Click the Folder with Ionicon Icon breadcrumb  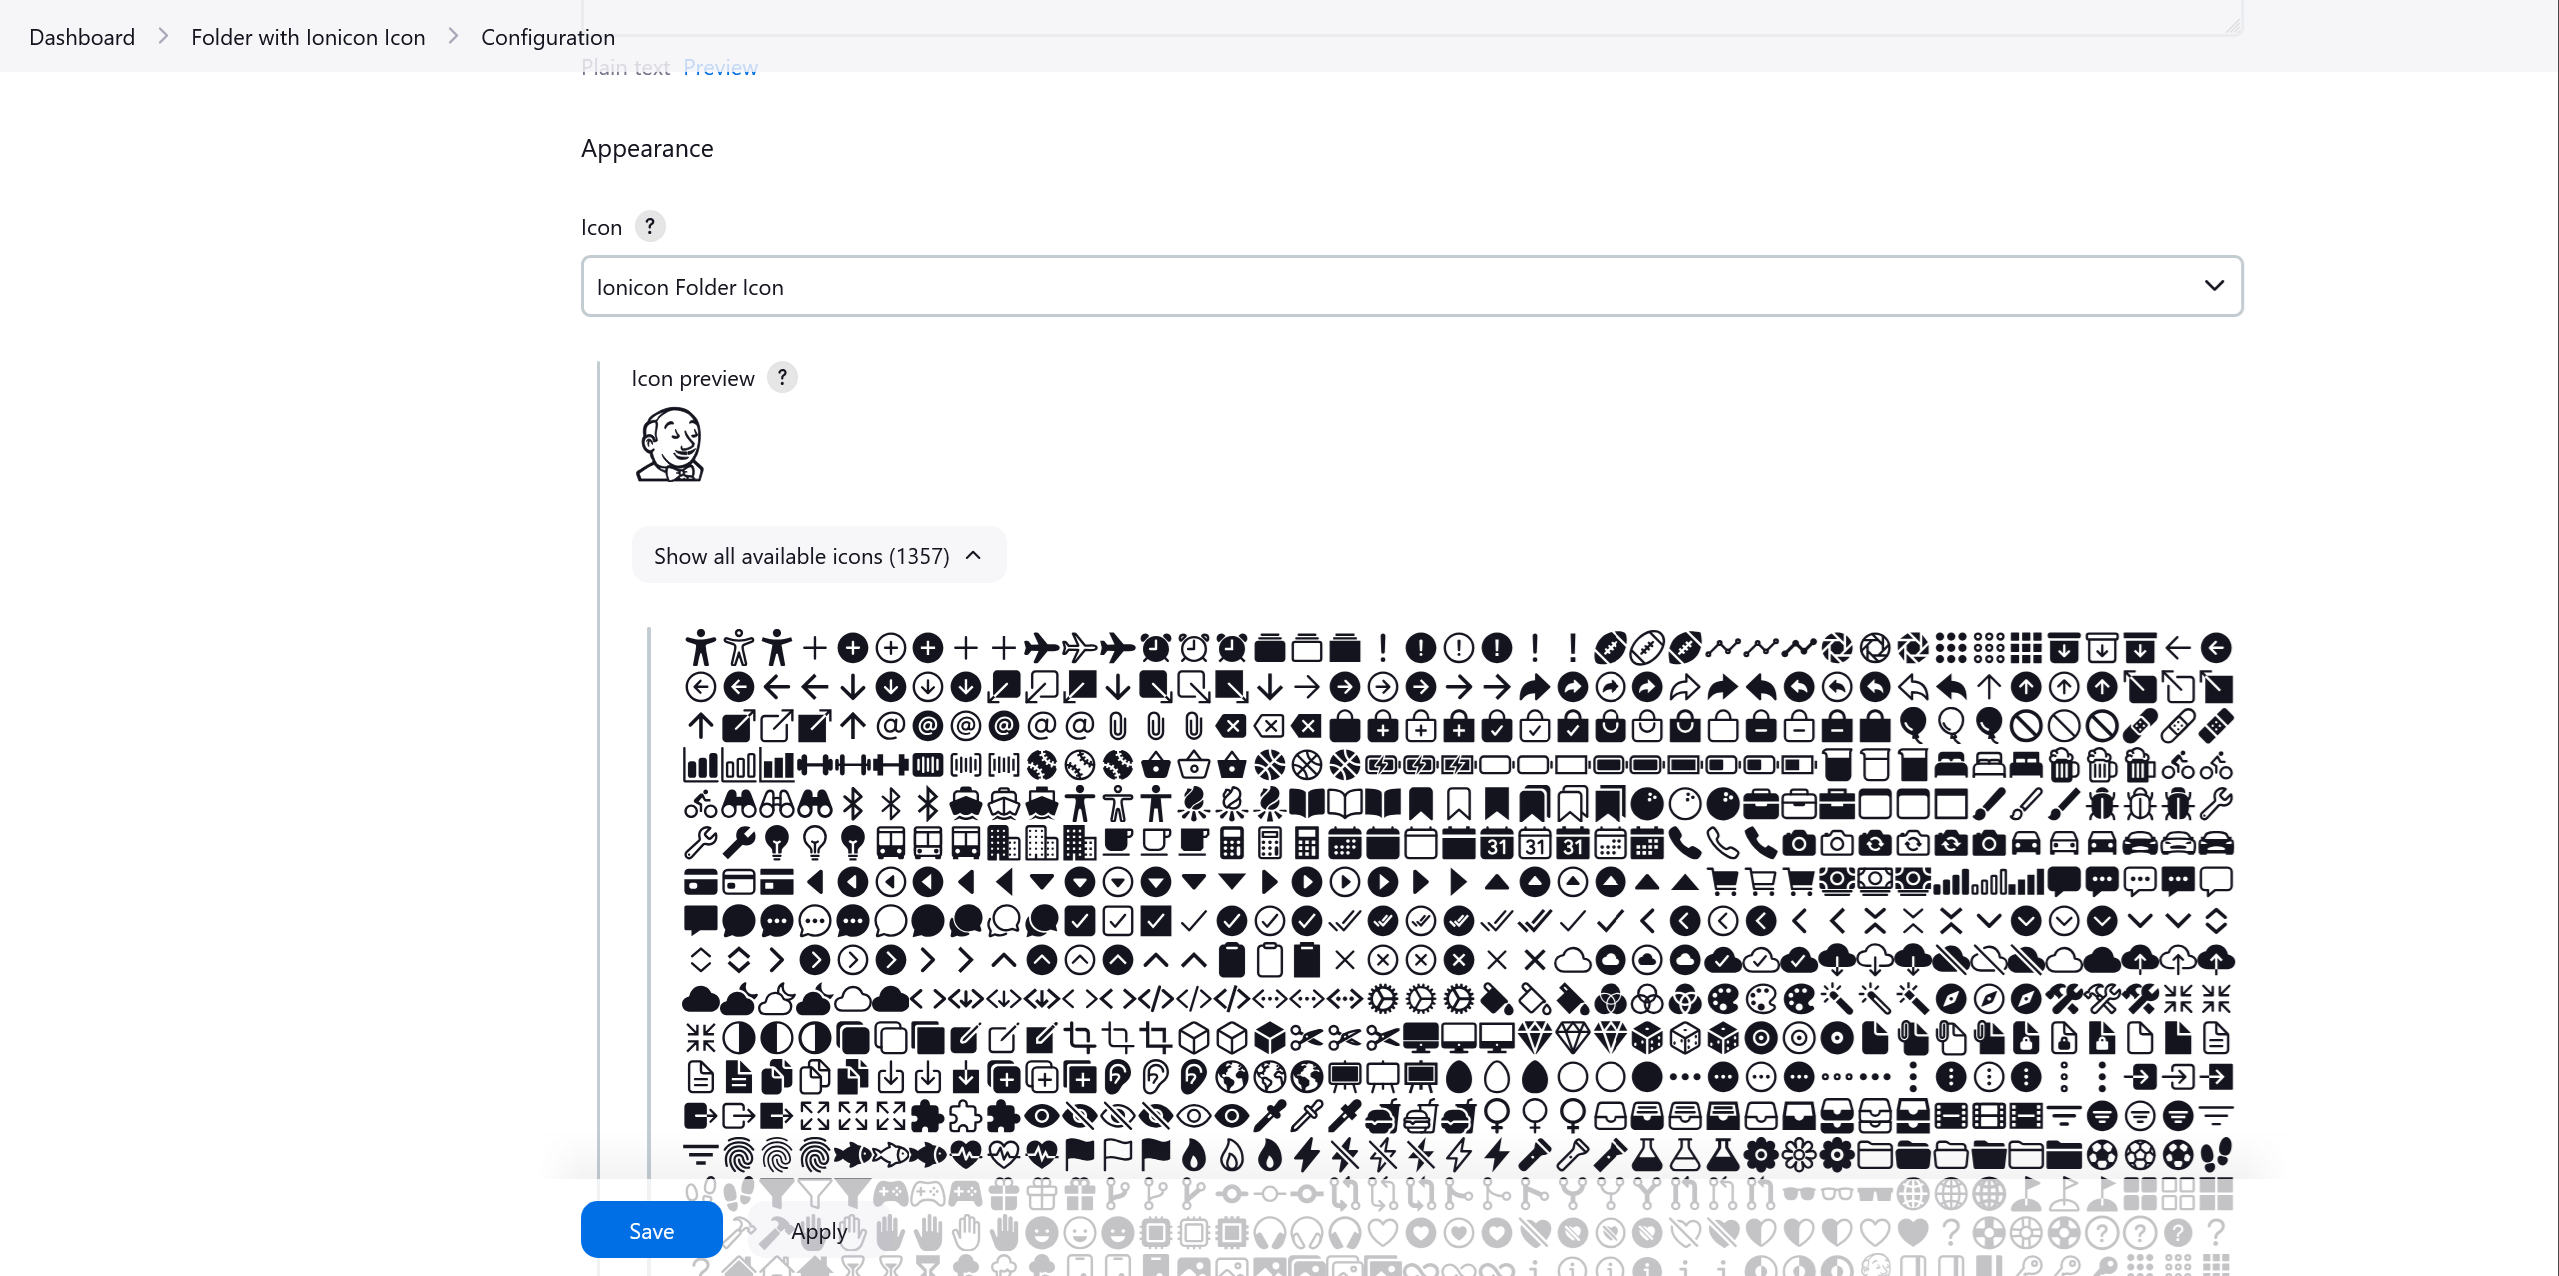pyautogui.click(x=308, y=36)
